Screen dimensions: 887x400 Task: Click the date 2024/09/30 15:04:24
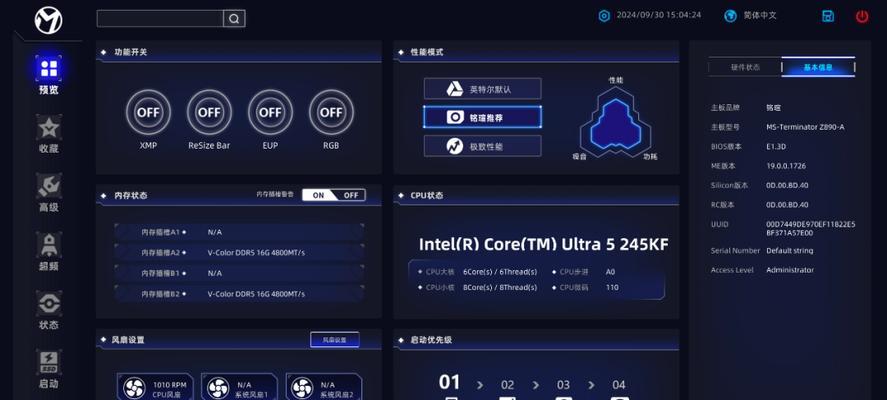pyautogui.click(x=659, y=15)
